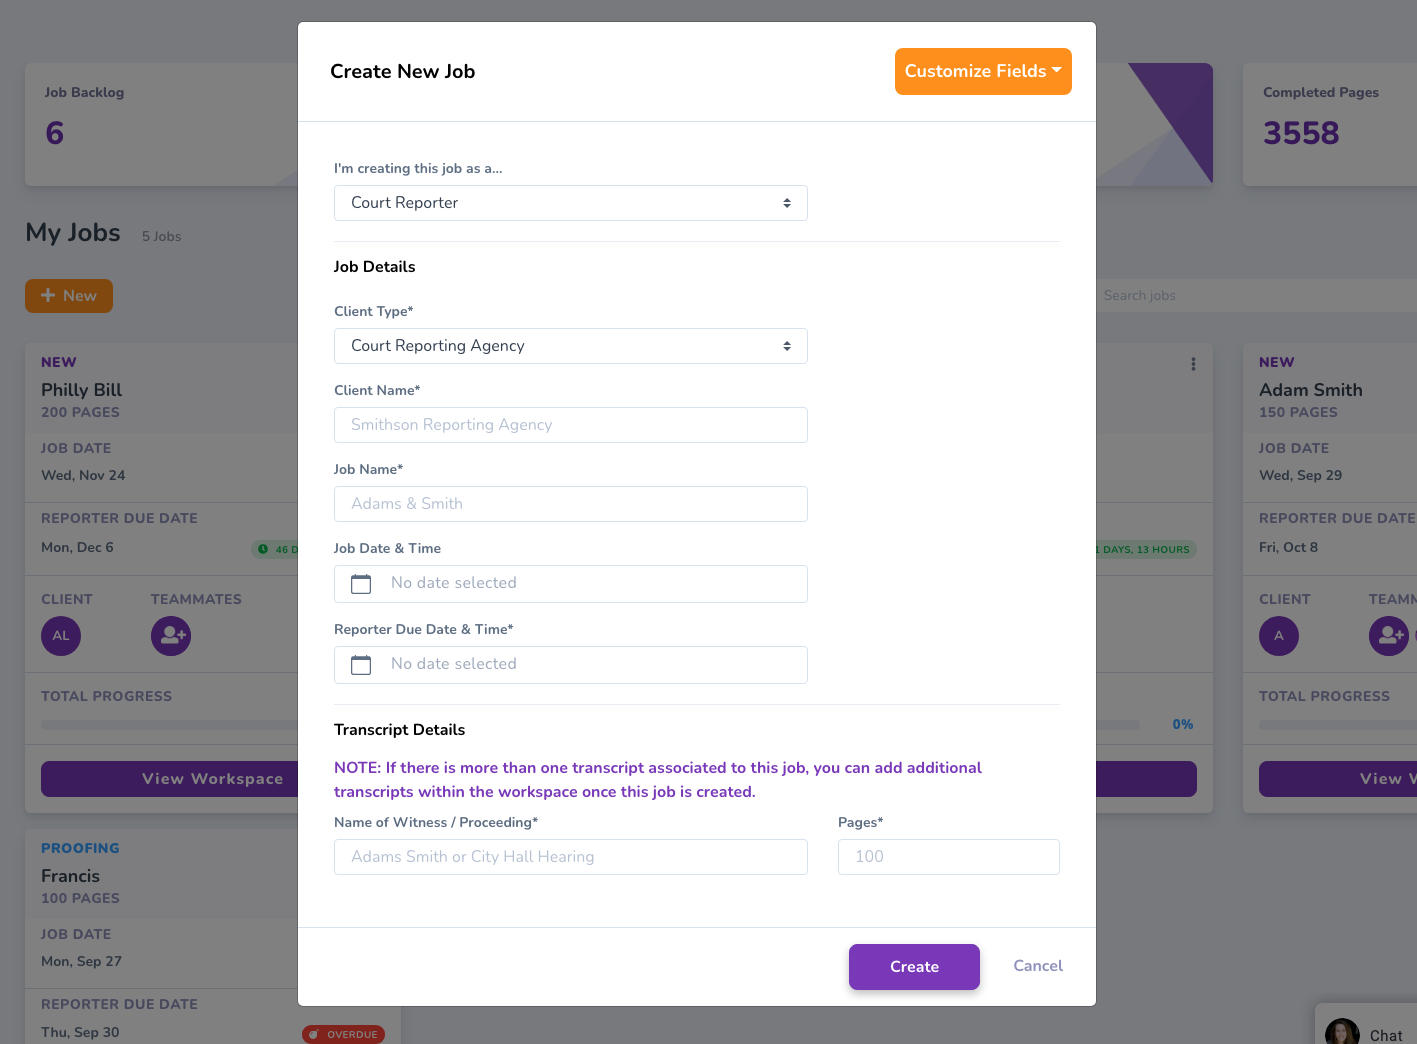Cancel the new job dialog

[1038, 966]
